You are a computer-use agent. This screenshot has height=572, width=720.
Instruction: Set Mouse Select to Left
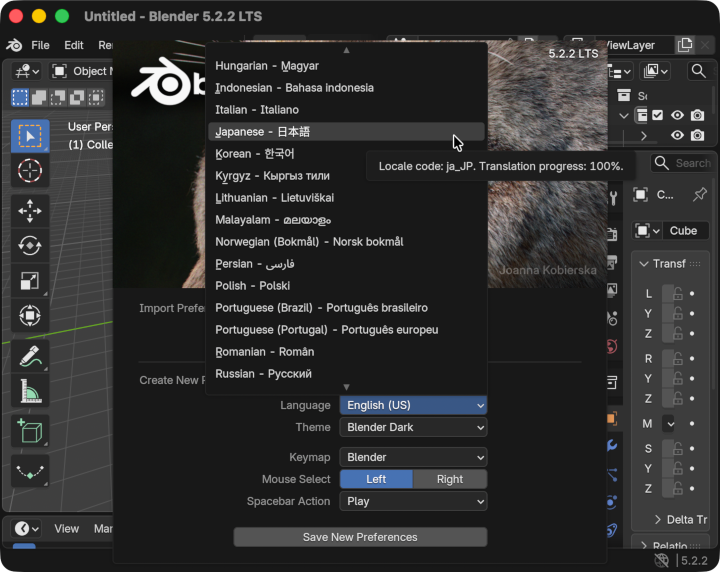point(376,479)
